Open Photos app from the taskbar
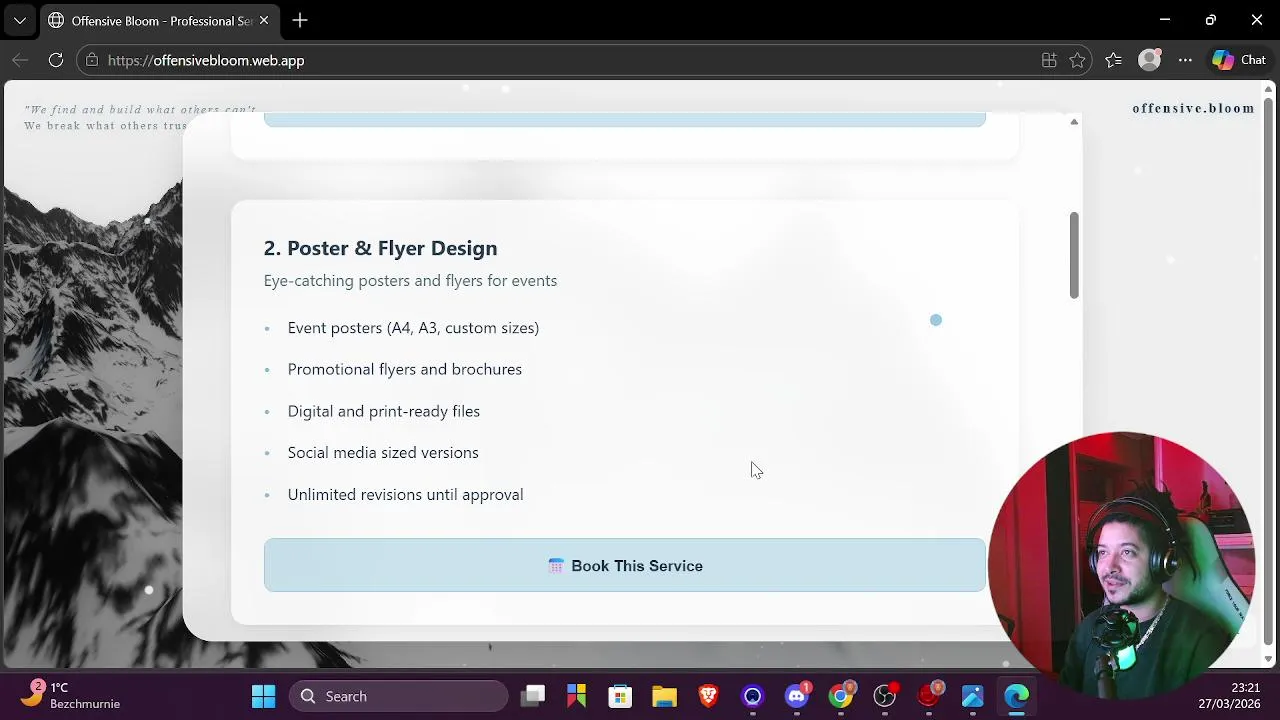 (973, 696)
